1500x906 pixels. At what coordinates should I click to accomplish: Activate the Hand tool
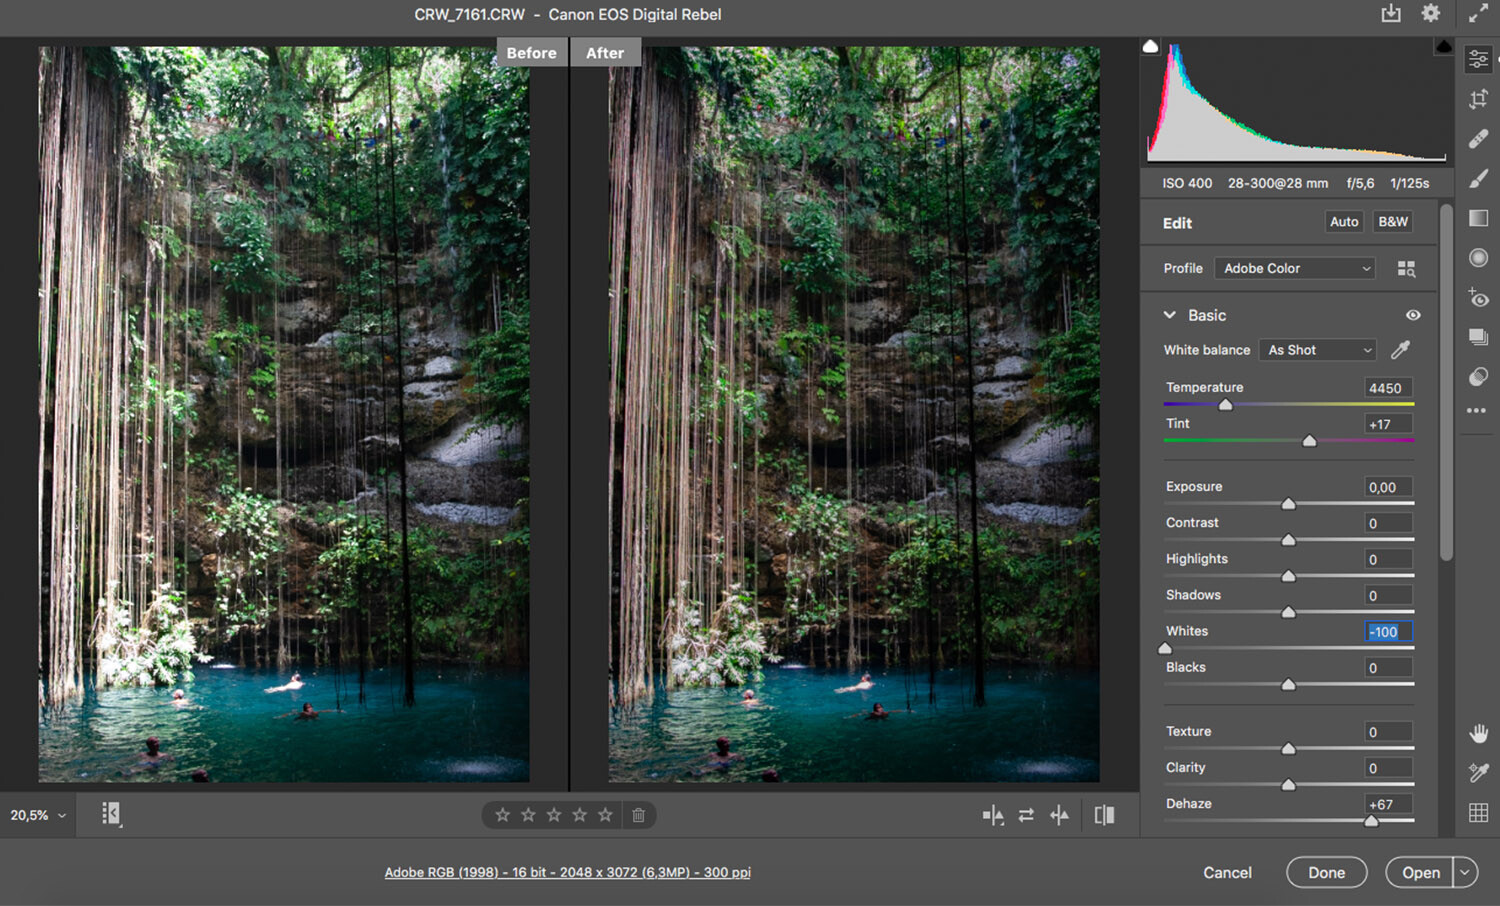1478,733
